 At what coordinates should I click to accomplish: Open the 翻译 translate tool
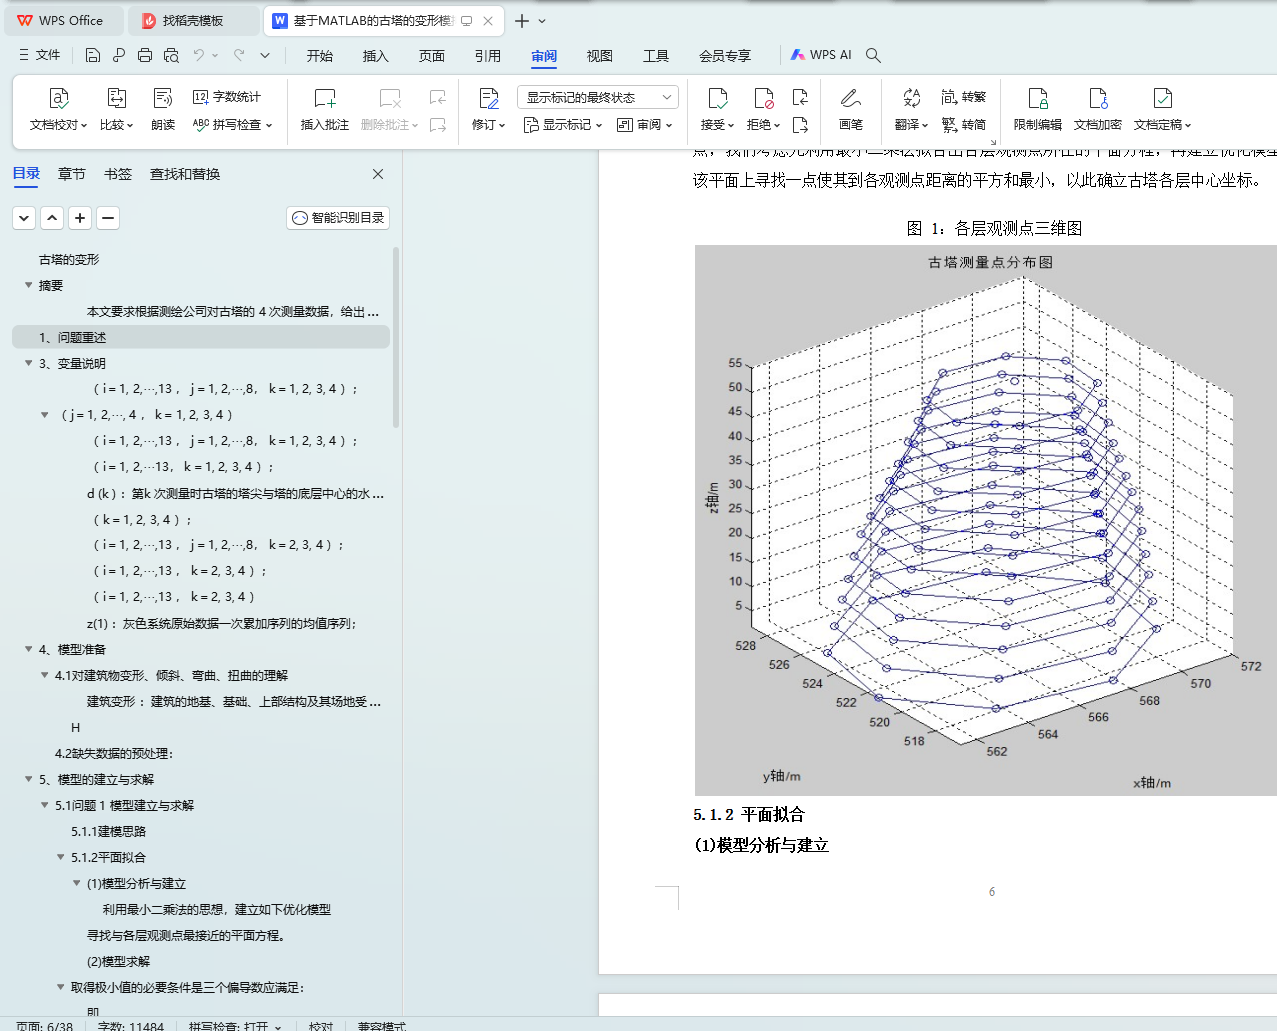coord(911,109)
